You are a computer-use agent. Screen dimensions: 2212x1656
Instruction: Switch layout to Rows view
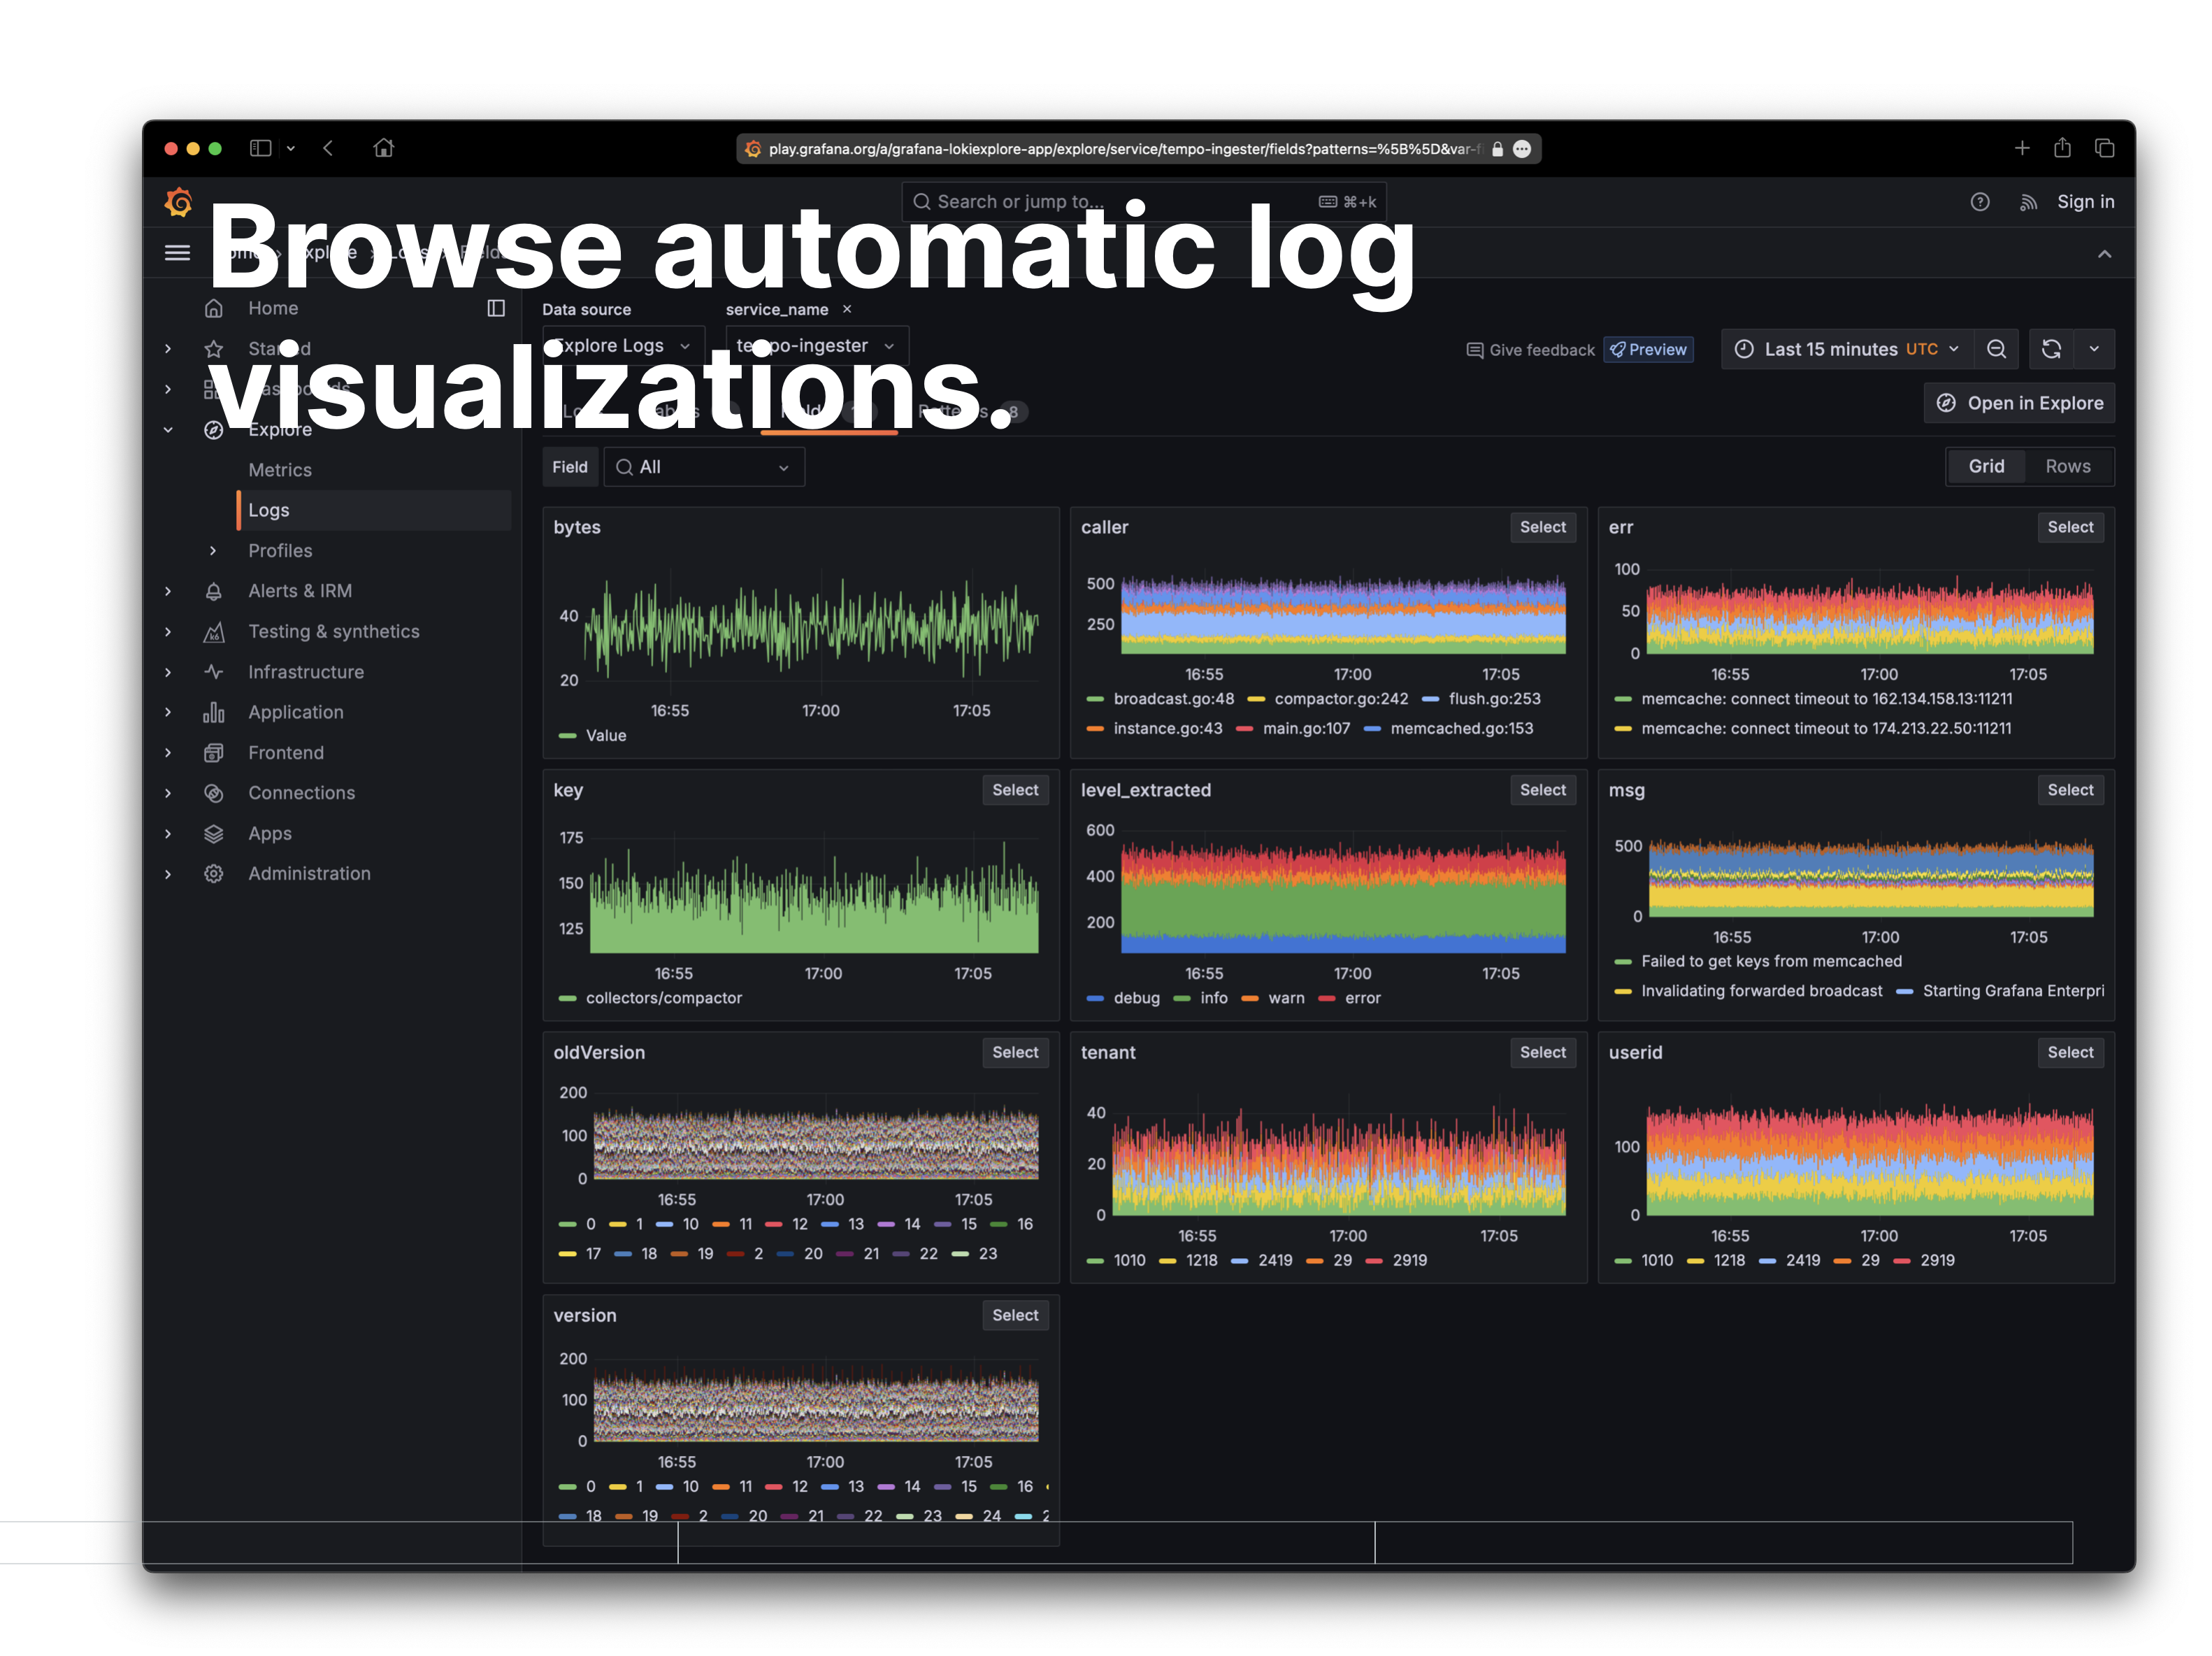click(x=2067, y=466)
